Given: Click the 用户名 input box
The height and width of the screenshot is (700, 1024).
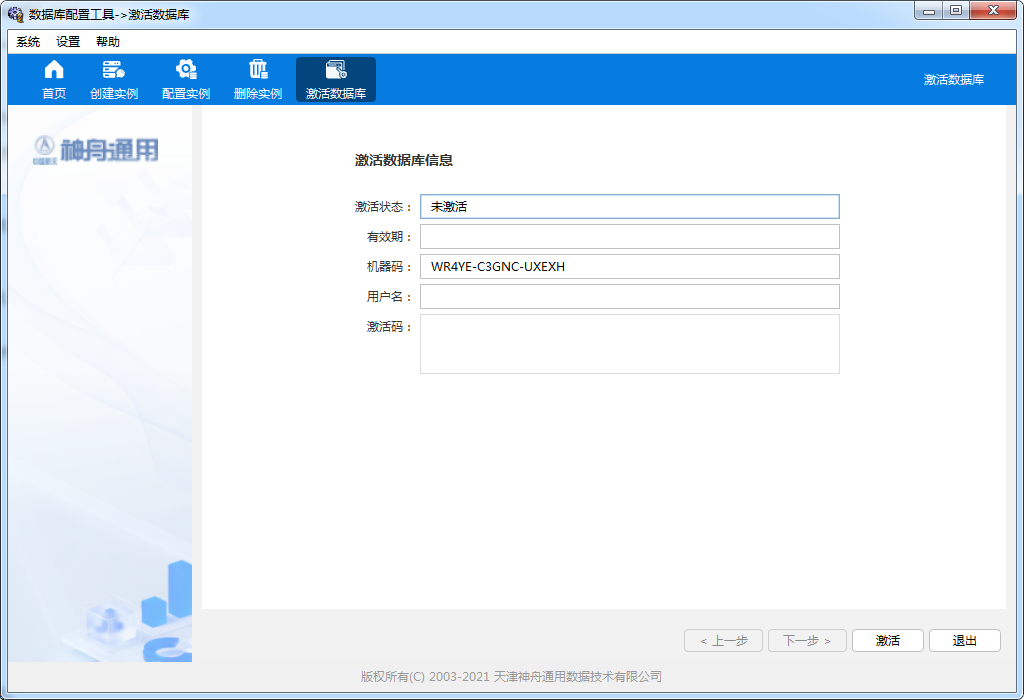Looking at the screenshot, I should (x=629, y=297).
